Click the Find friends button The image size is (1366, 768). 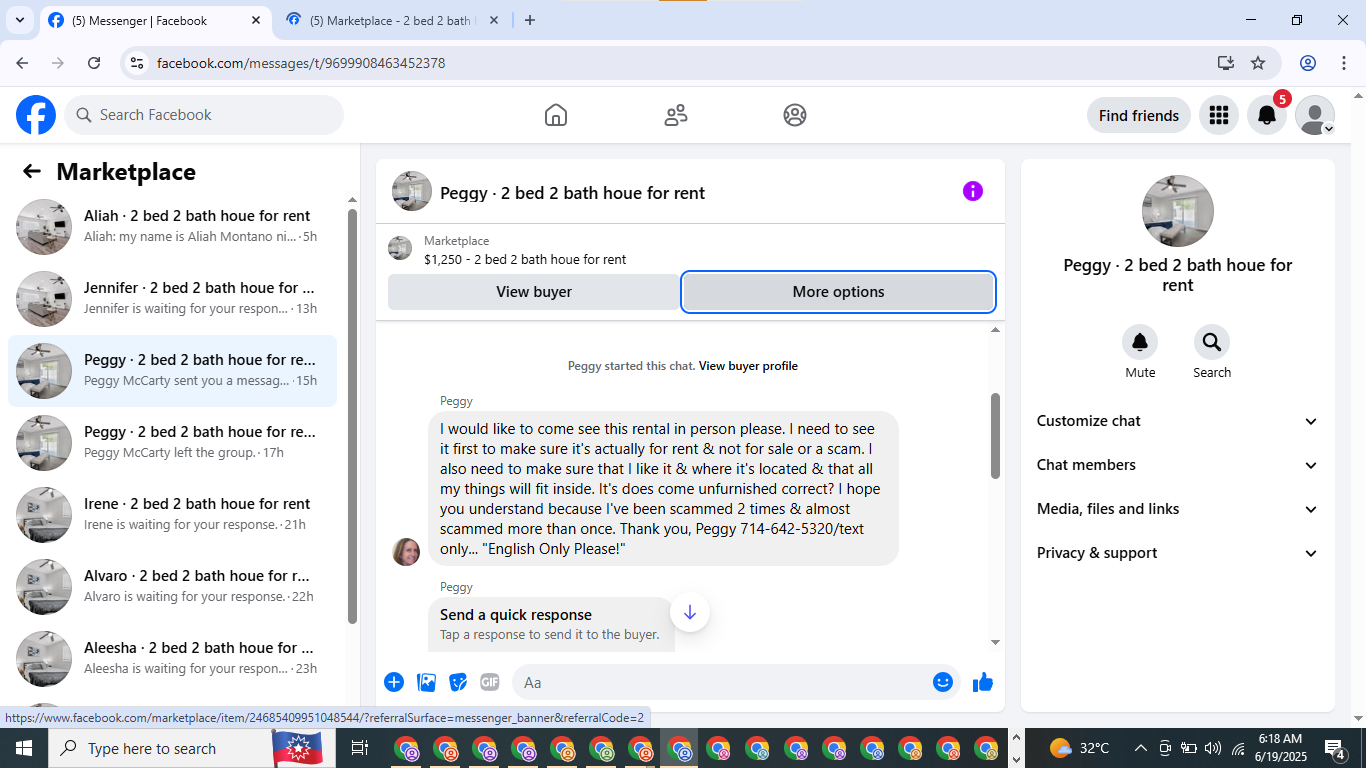[1139, 115]
